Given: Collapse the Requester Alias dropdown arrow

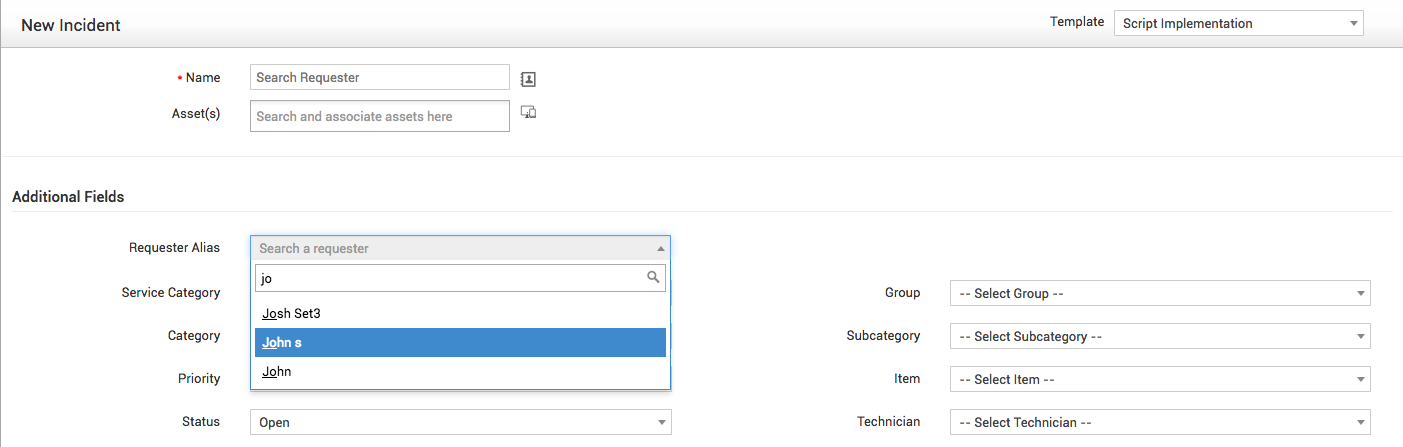Looking at the screenshot, I should point(660,248).
